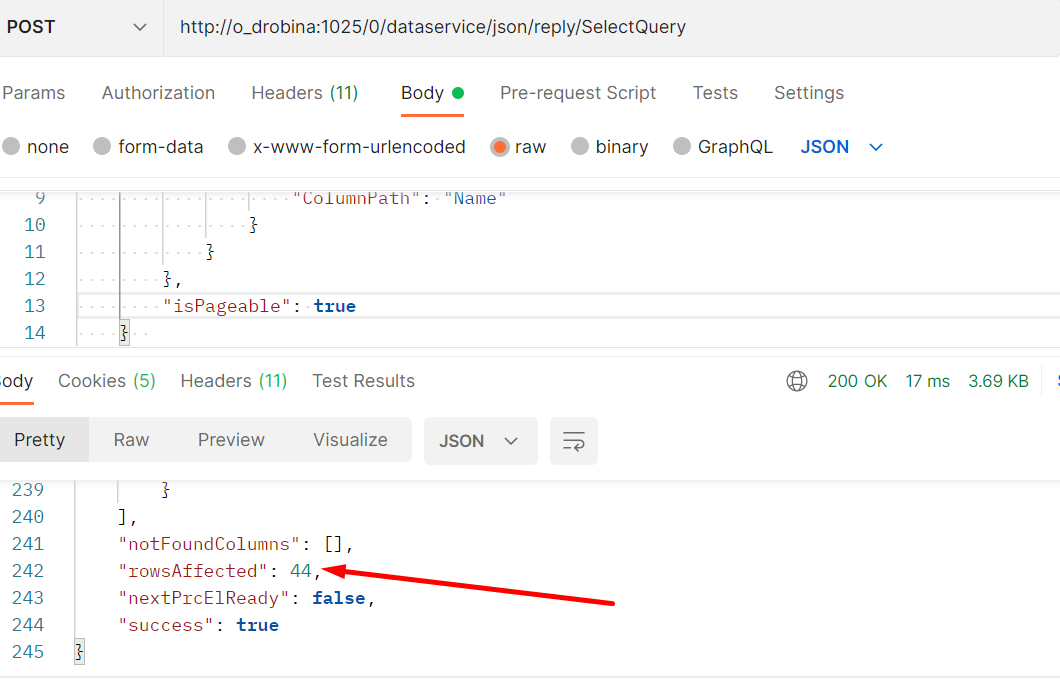Switch to the Authorization tab

[158, 92]
